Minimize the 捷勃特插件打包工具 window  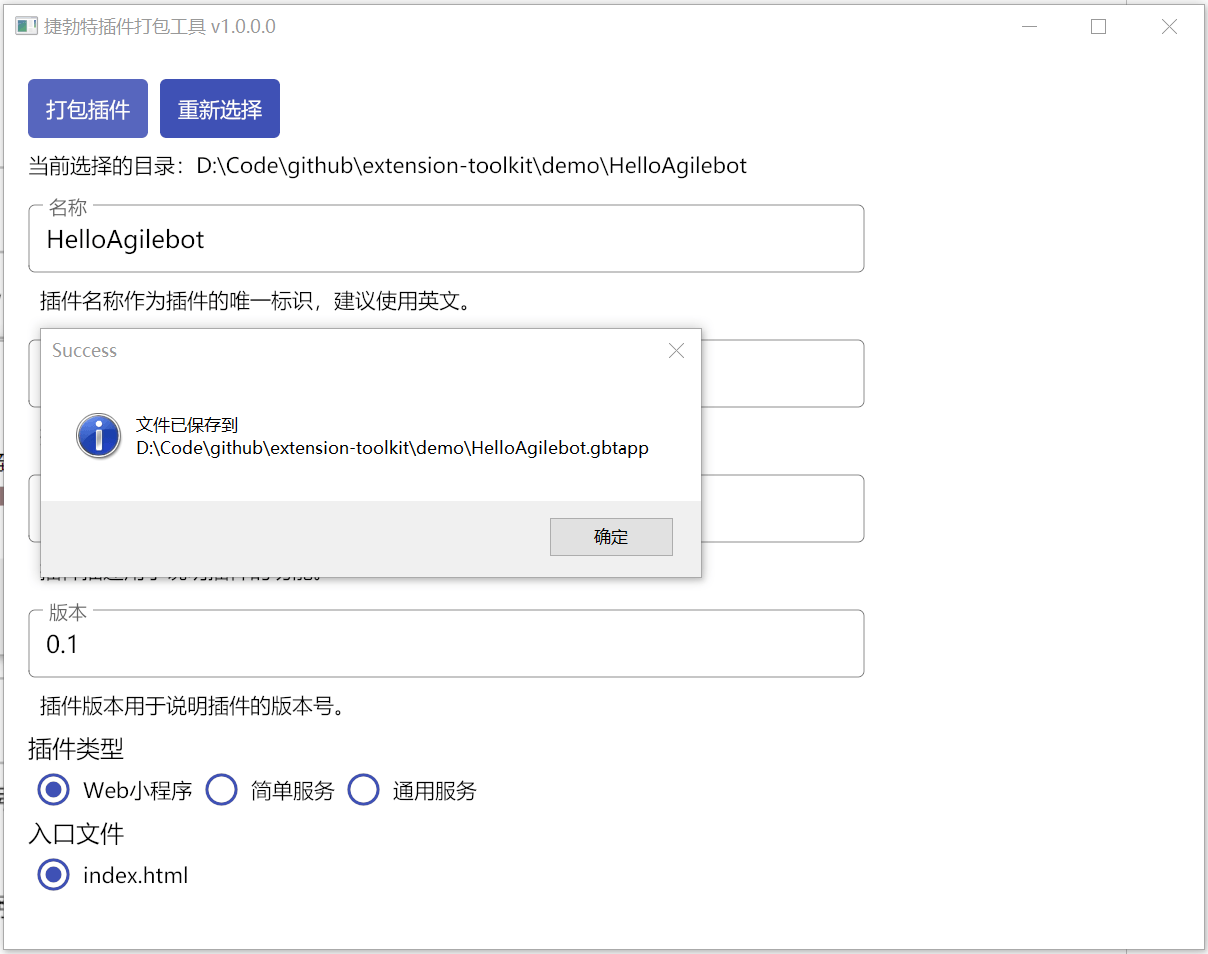pos(1029,27)
